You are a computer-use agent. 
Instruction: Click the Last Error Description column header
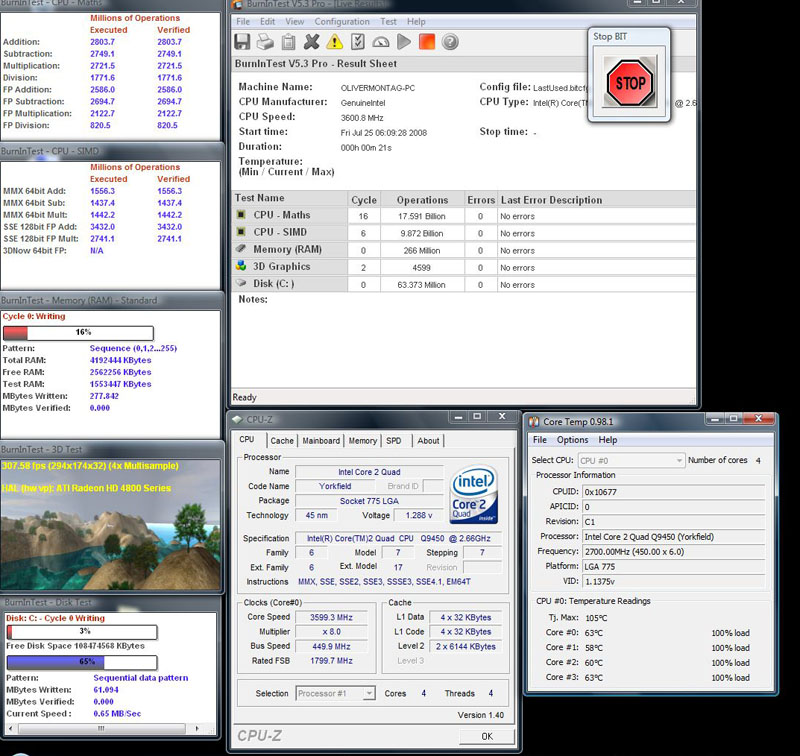click(596, 200)
